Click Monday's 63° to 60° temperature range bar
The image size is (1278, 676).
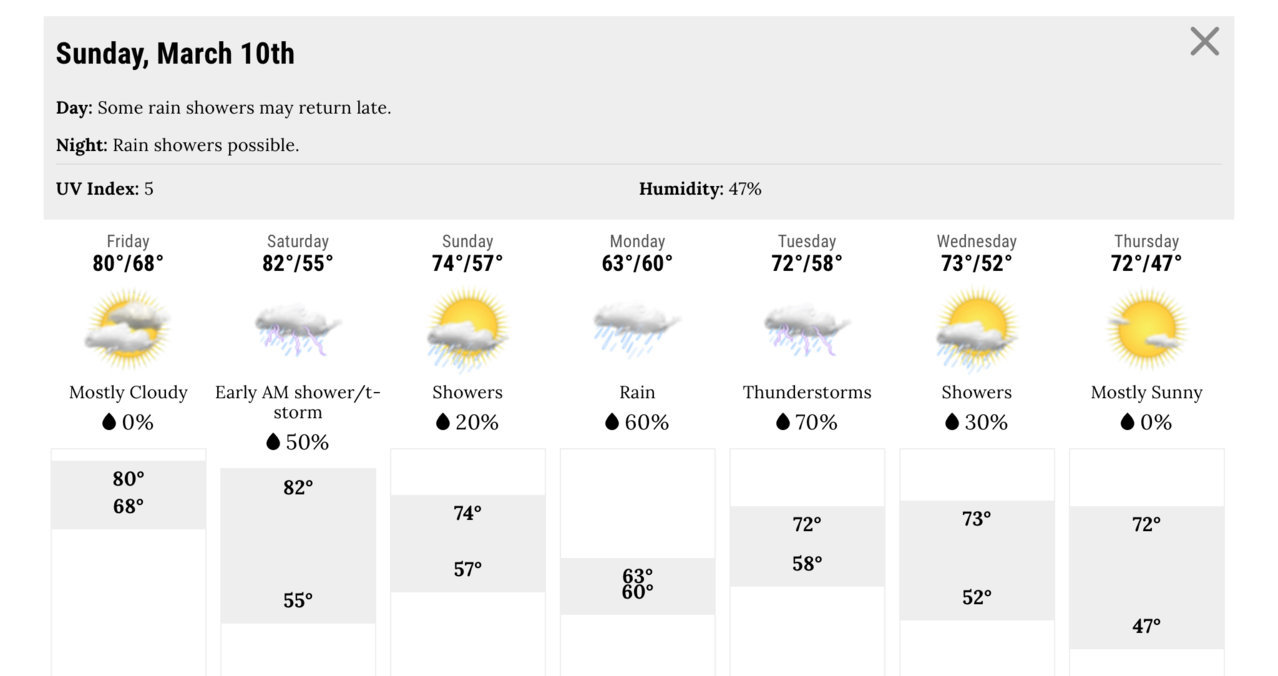click(x=637, y=586)
